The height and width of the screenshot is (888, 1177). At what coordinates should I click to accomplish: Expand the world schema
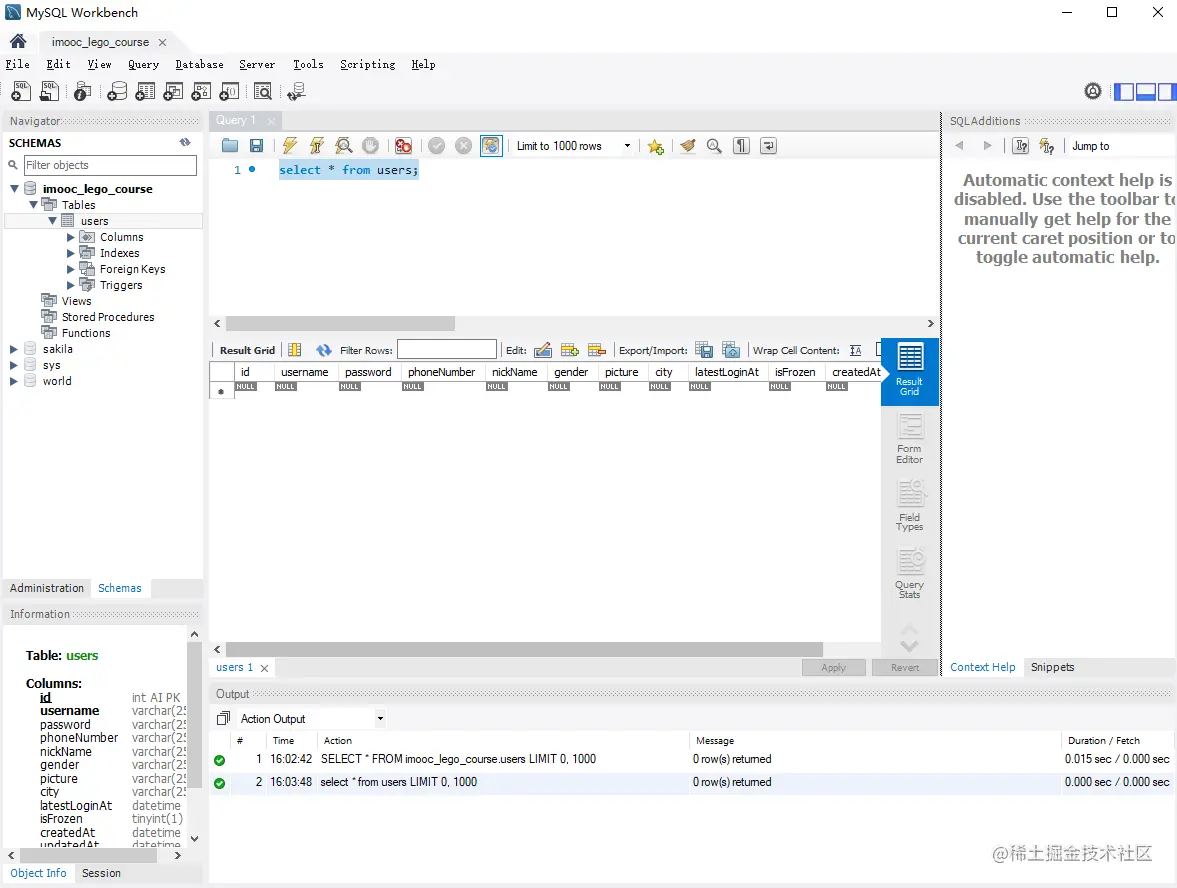pyautogui.click(x=14, y=381)
